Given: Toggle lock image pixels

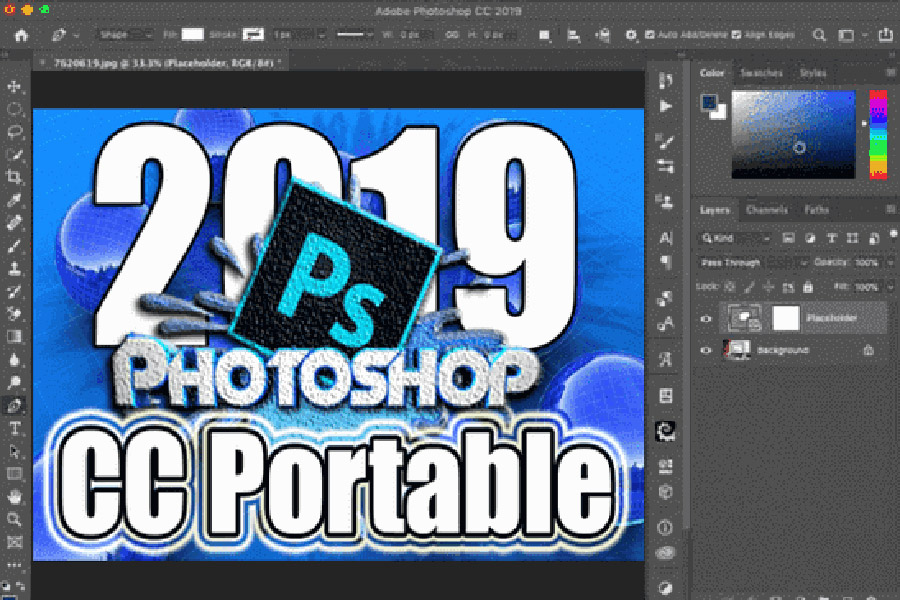Looking at the screenshot, I should tap(749, 287).
